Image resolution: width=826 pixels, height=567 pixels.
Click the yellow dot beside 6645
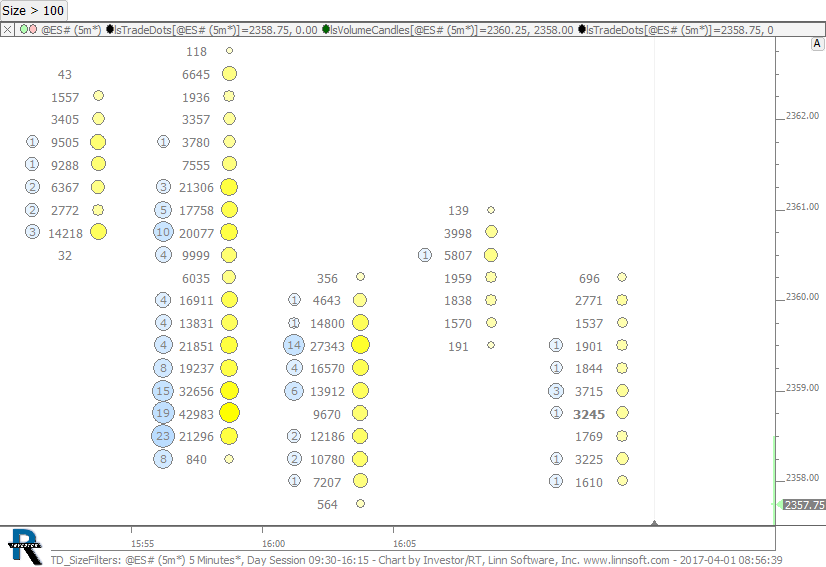229,74
